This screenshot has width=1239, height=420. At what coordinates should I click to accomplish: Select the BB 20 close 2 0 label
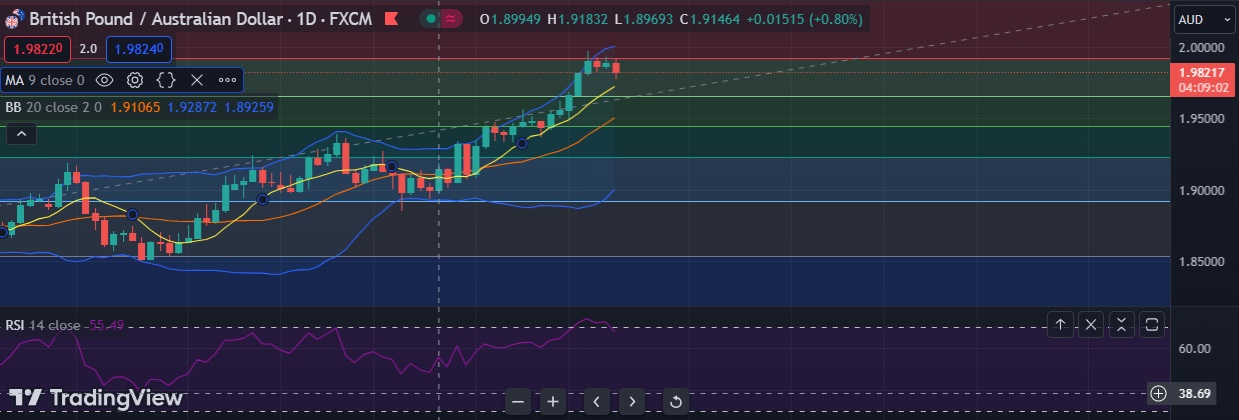pyautogui.click(x=53, y=107)
